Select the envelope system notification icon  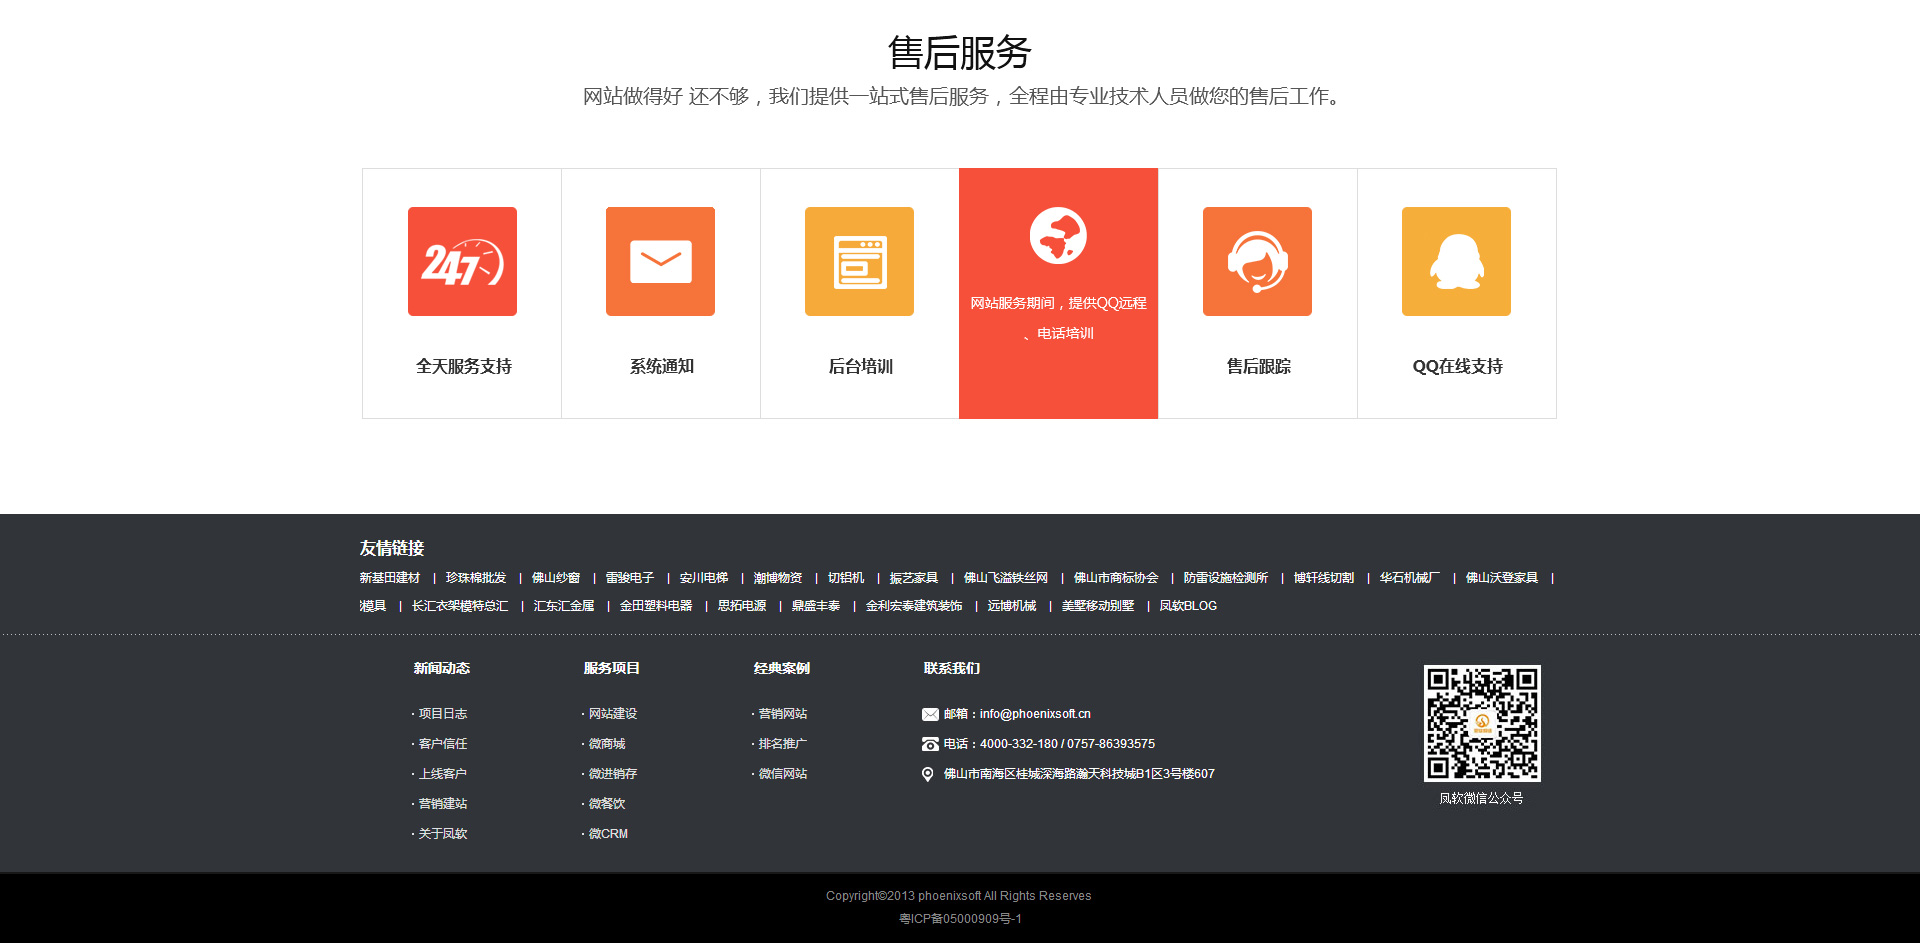[660, 262]
